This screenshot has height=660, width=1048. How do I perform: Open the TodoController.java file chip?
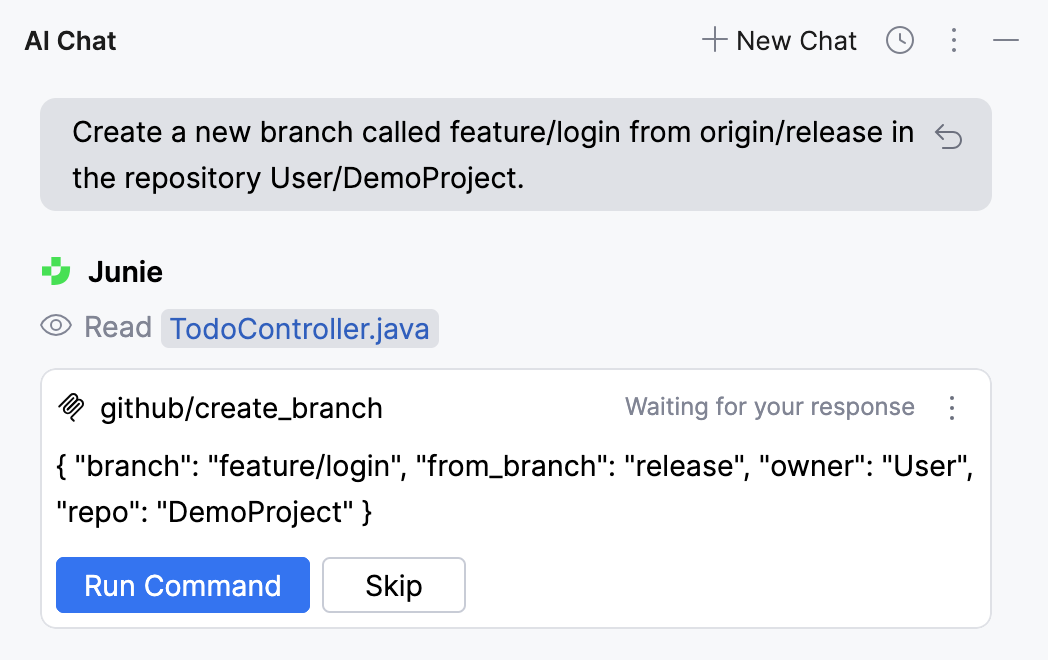point(299,327)
